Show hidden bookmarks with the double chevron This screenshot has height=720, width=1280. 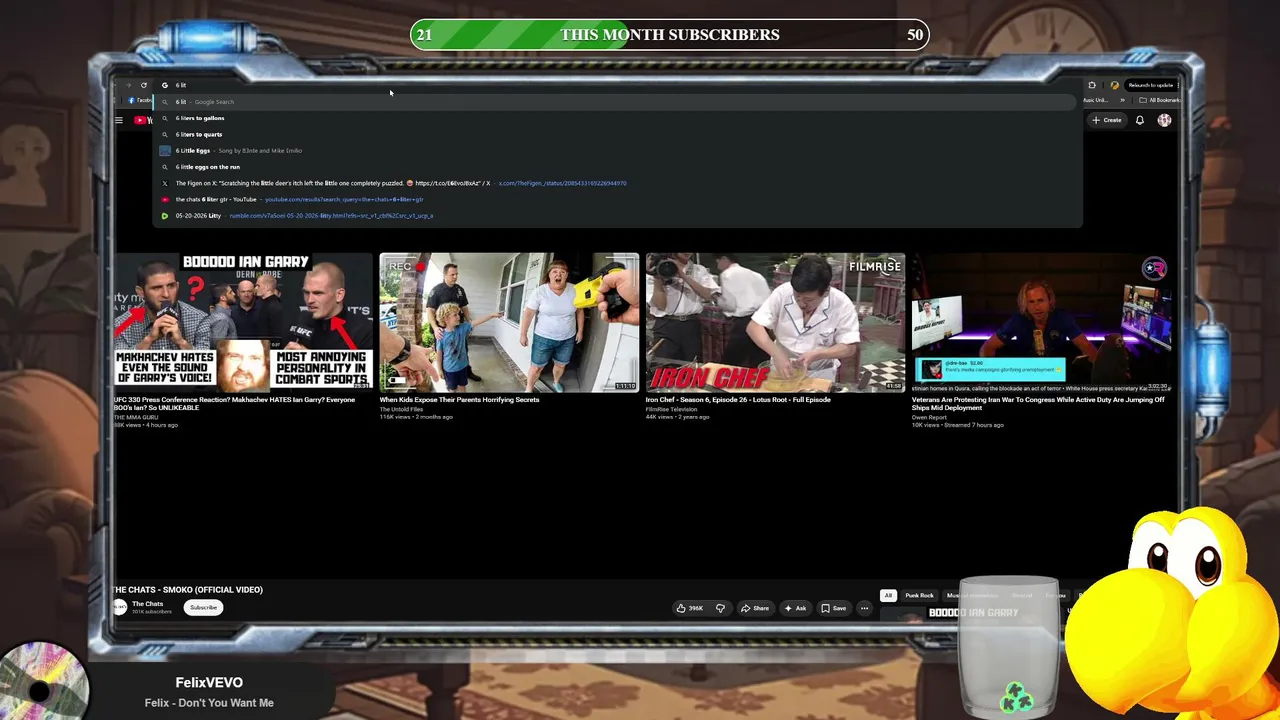pyautogui.click(x=1122, y=100)
